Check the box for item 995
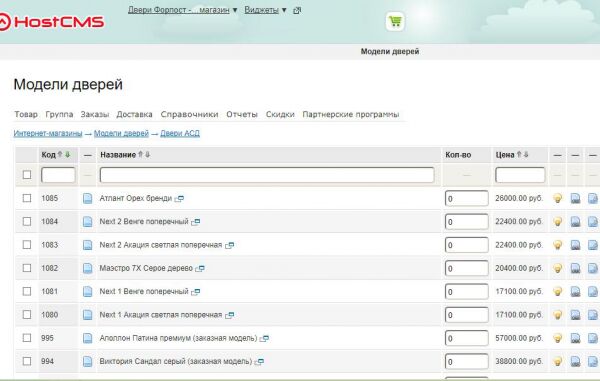600x381 pixels. tap(27, 338)
